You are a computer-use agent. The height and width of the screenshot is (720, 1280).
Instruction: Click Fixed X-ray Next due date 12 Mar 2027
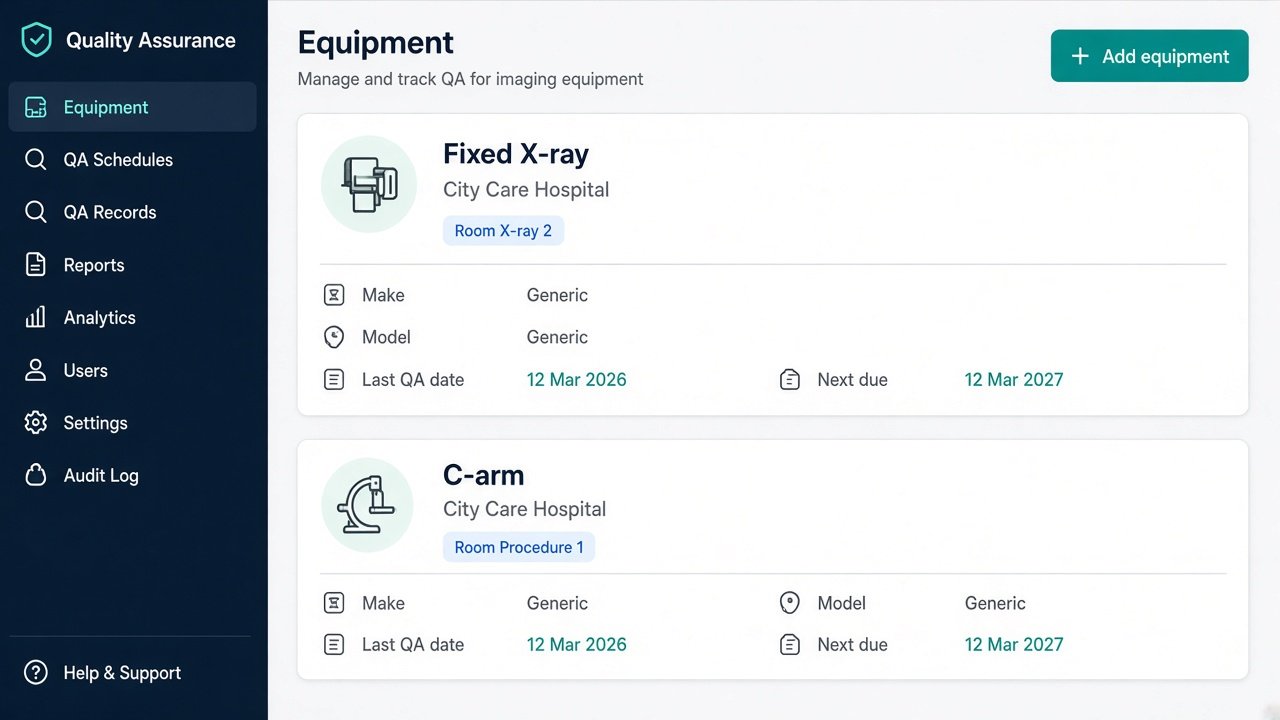1014,380
